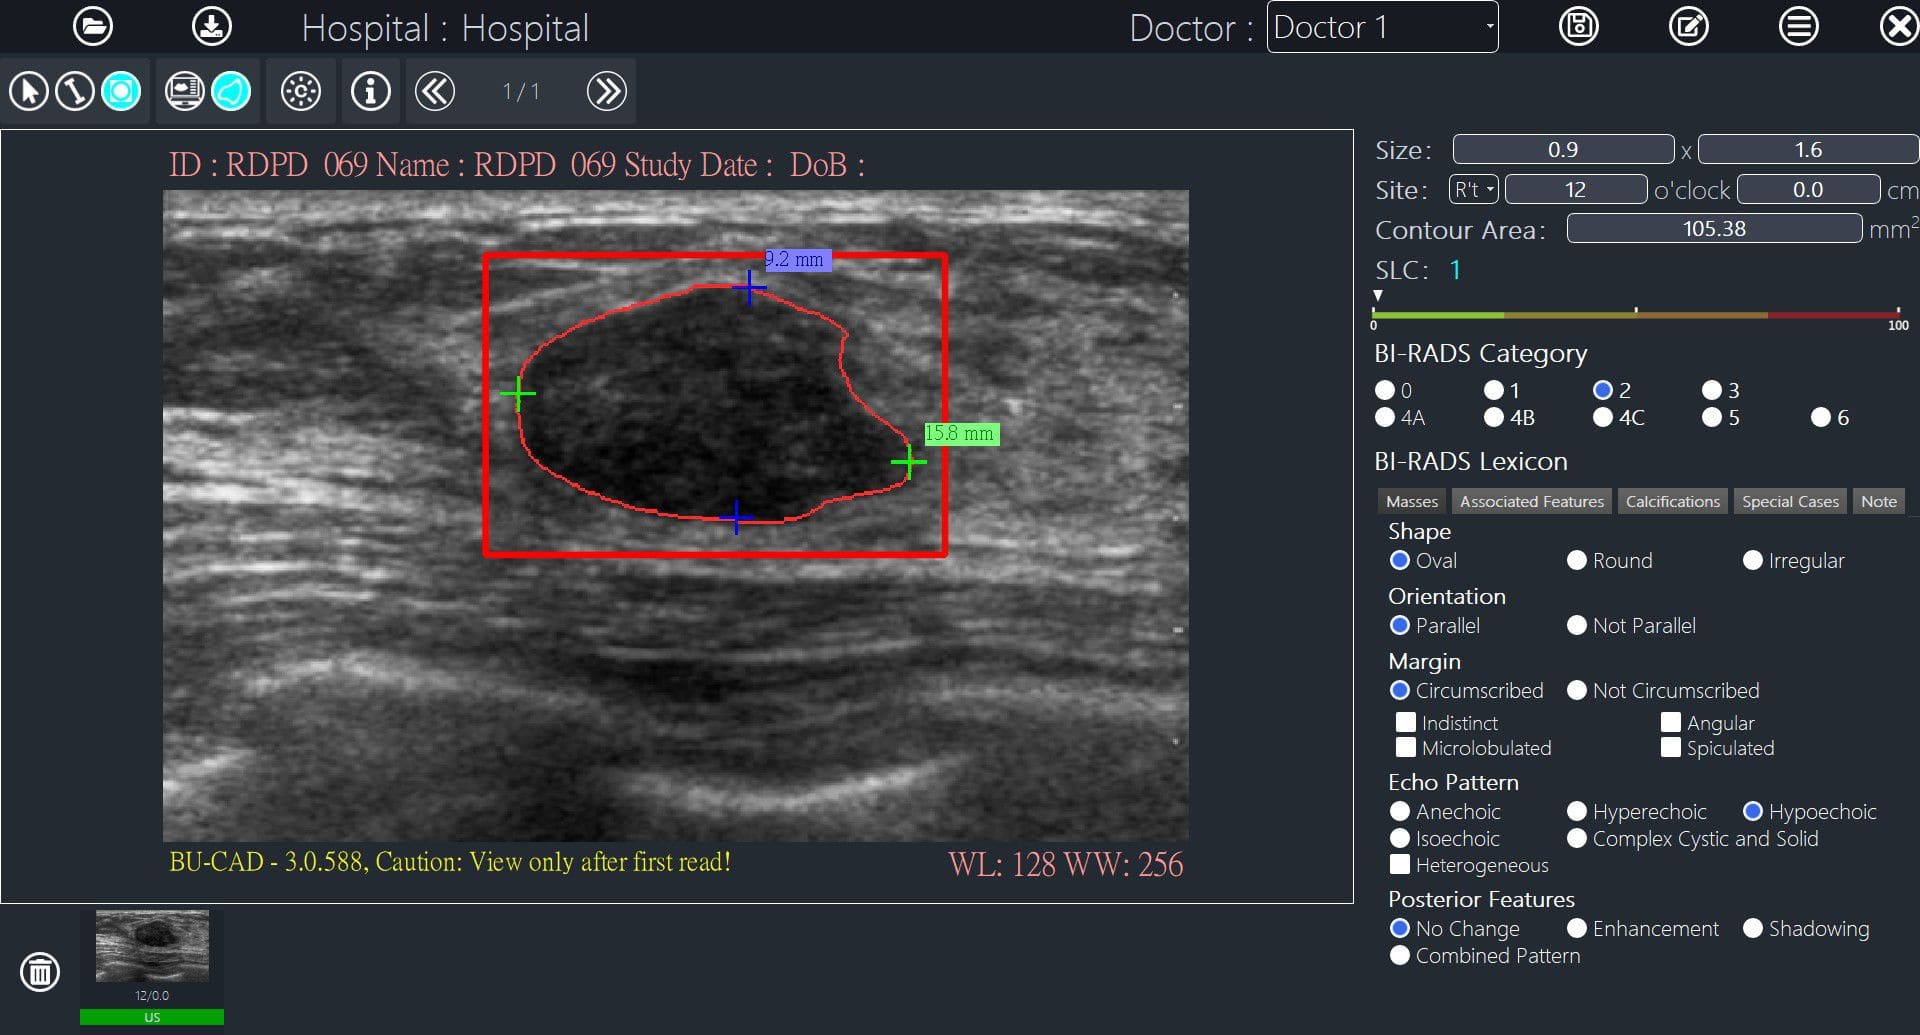Viewport: 1920px width, 1035px height.
Task: Activate the ROI box tool
Action: tap(120, 91)
